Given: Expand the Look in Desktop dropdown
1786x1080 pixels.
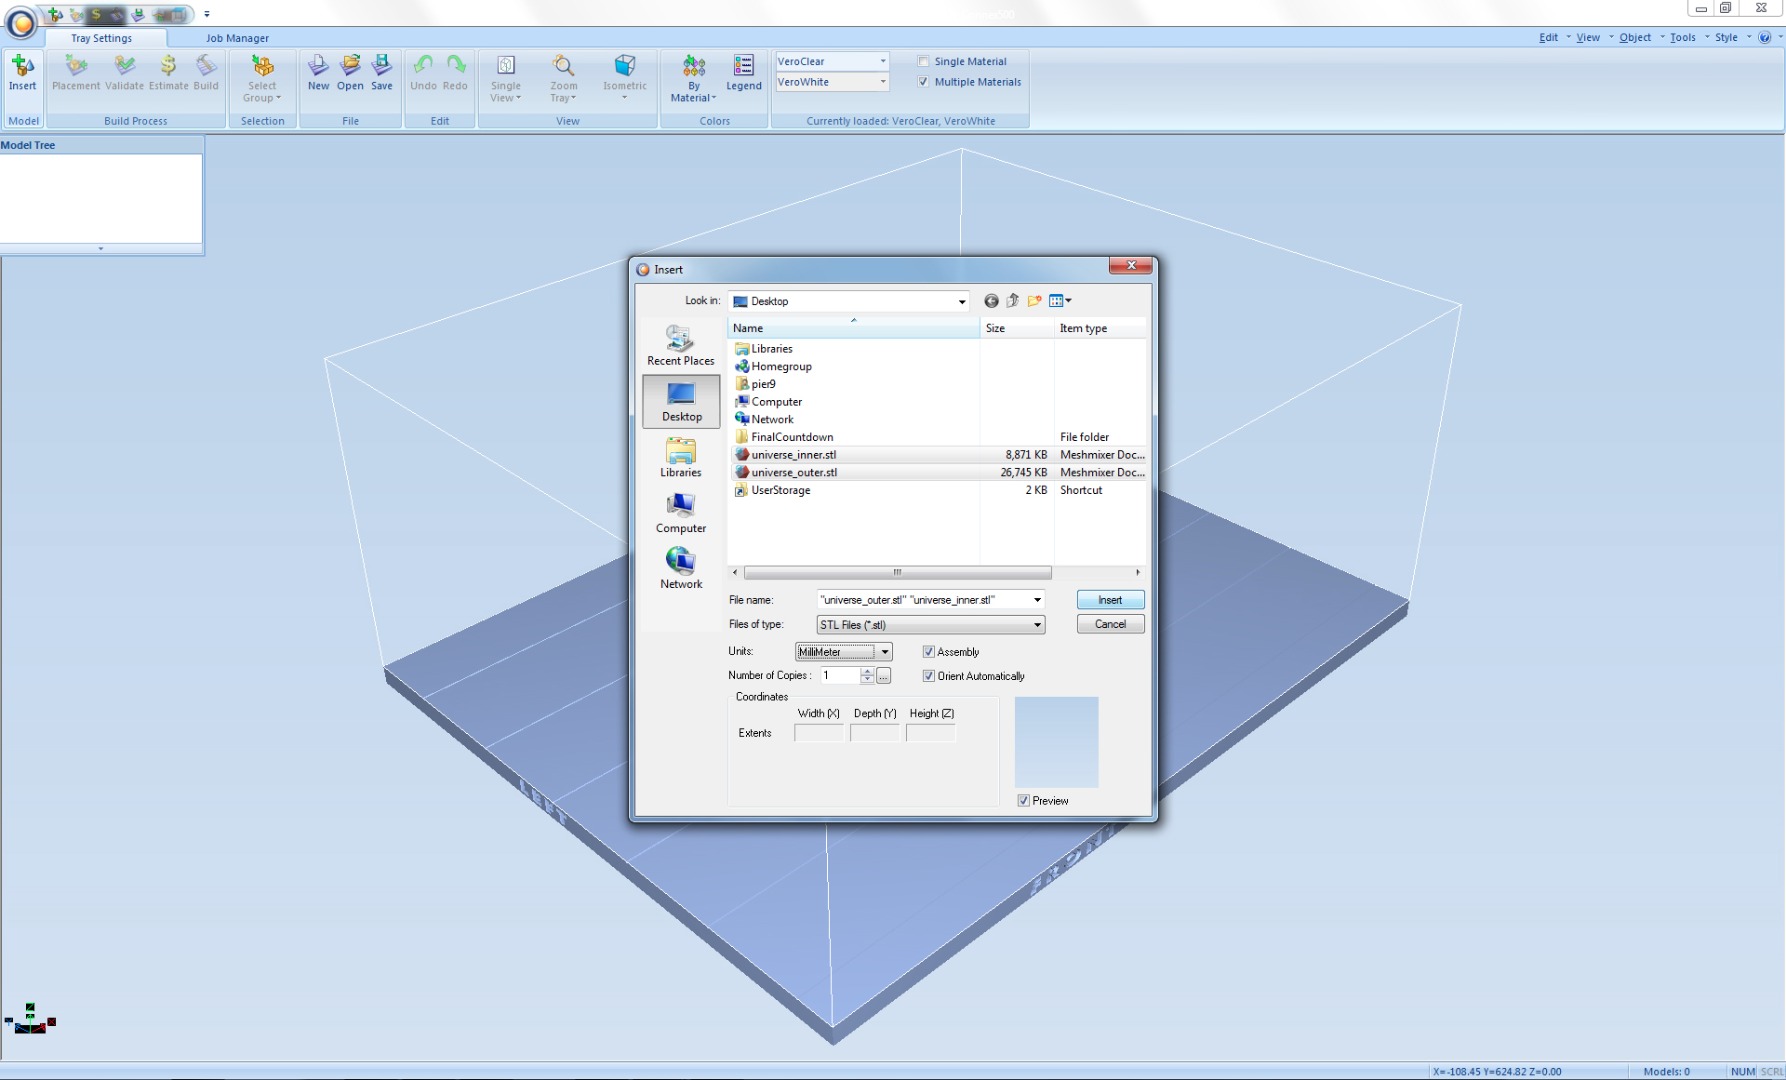Looking at the screenshot, I should click(x=962, y=301).
